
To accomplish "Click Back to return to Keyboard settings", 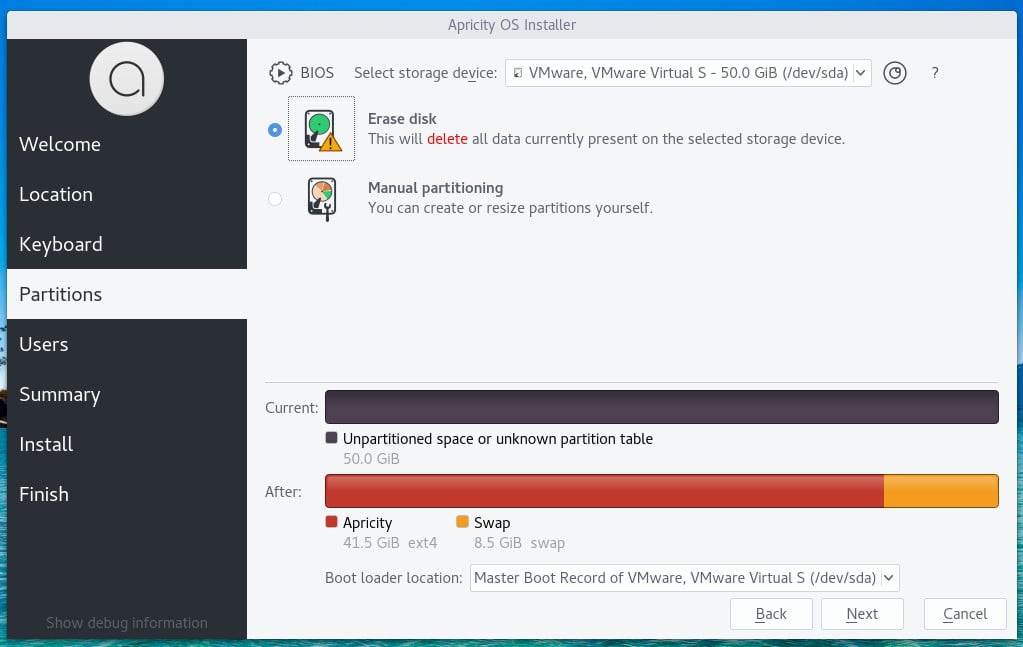I will pyautogui.click(x=771, y=613).
